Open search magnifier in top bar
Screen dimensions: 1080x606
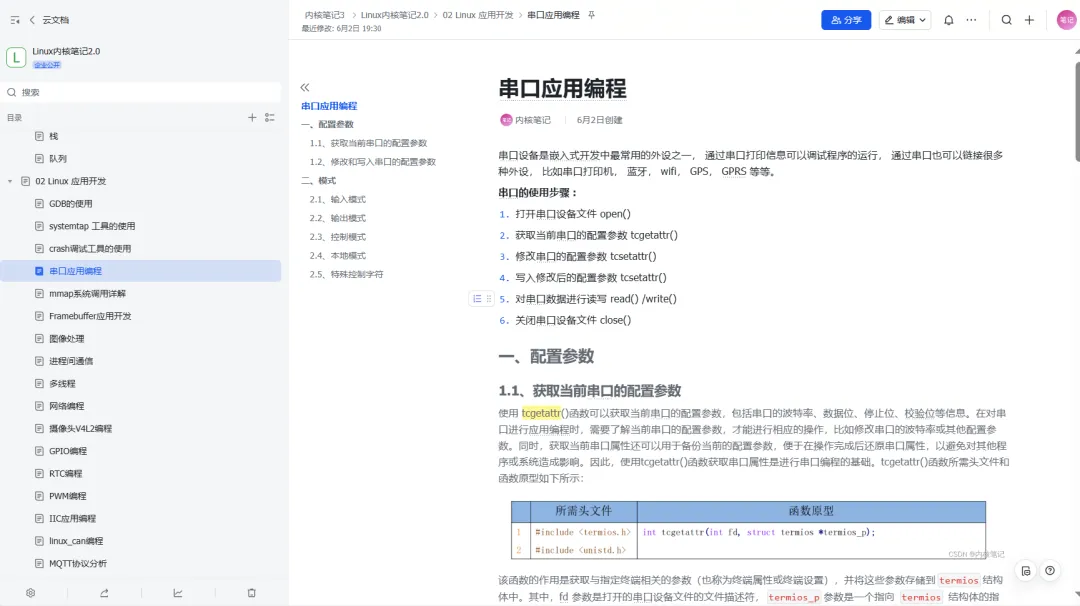1006,20
